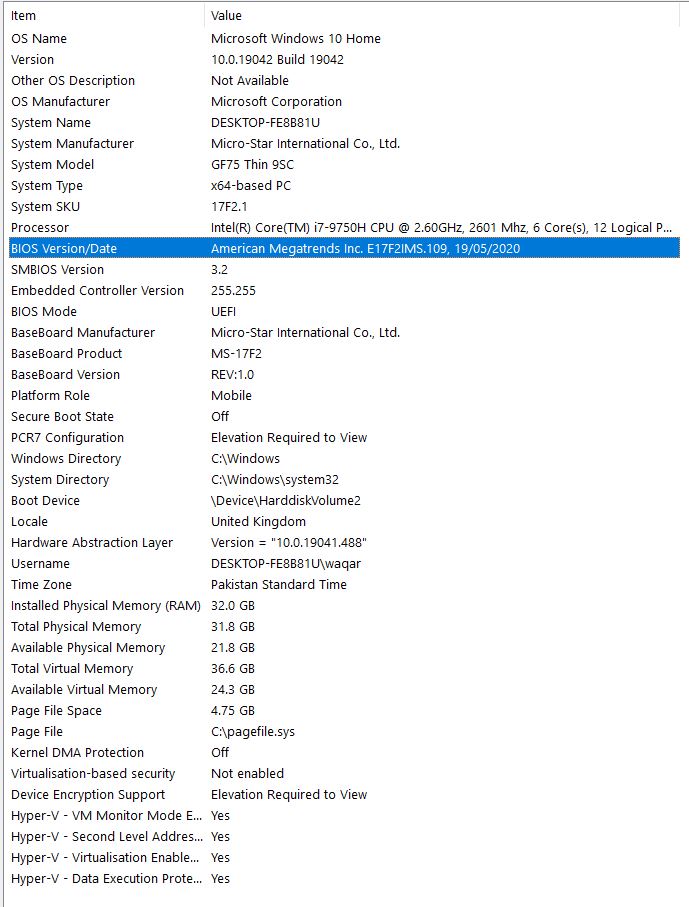Select the Hyper-V - VM Monitor Mode row
This screenshot has height=907, width=689.
(x=344, y=816)
